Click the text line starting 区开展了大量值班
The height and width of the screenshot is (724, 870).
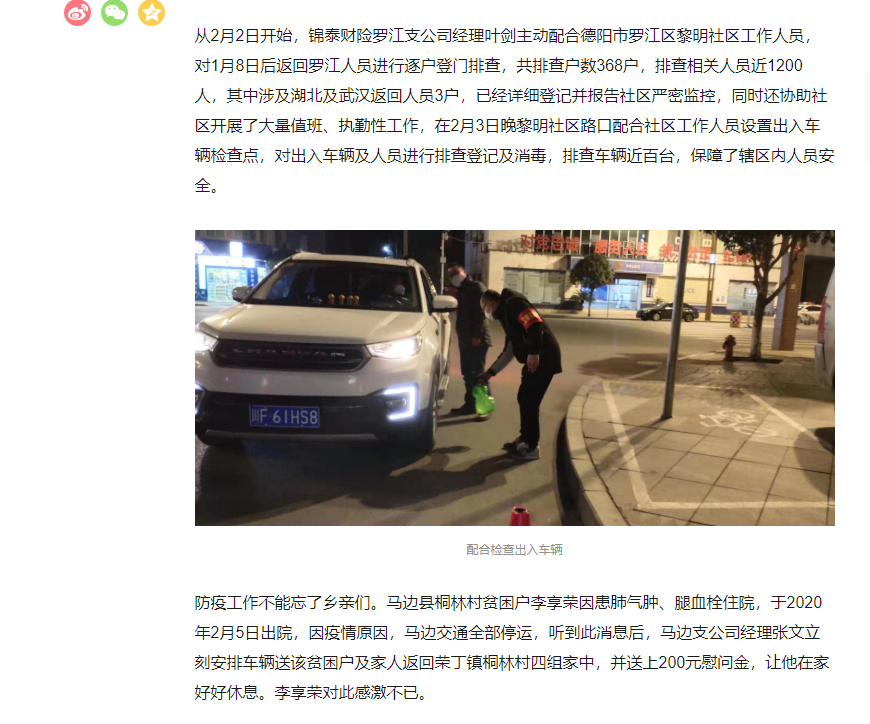point(507,126)
